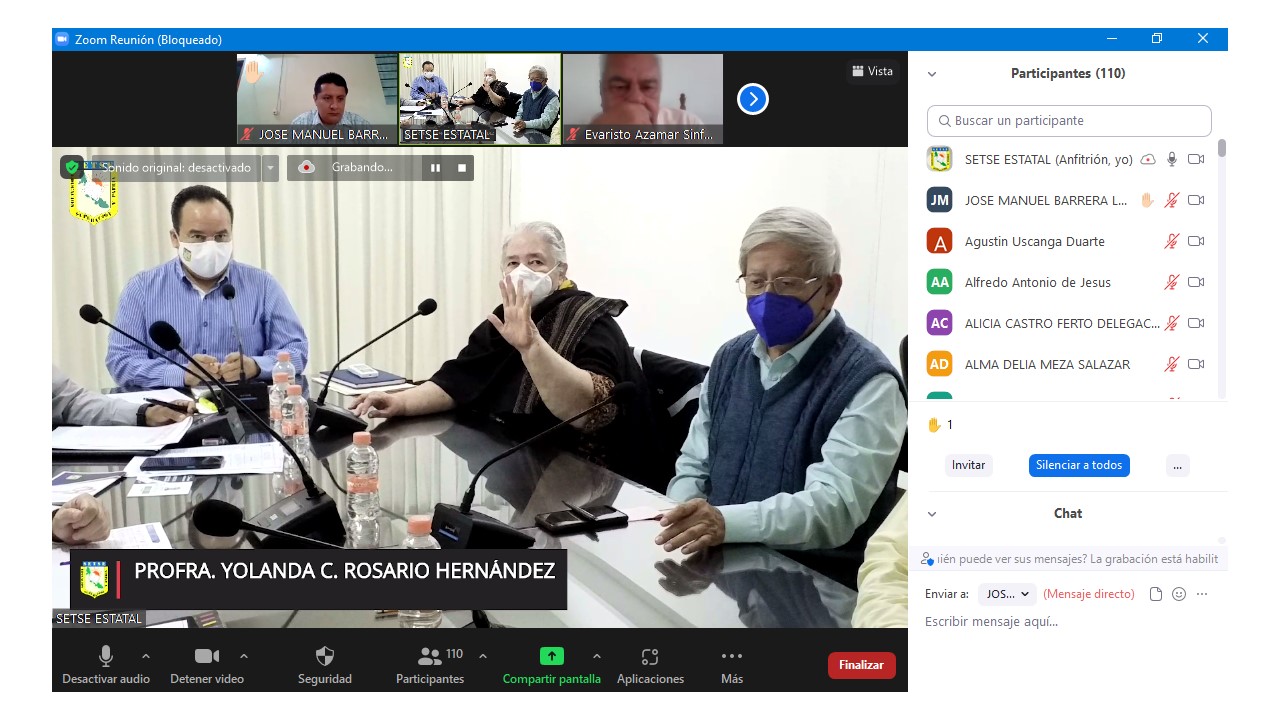This screenshot has width=1280, height=720.
Task: Open the Enviar a recipient dropdown
Action: (x=1007, y=594)
